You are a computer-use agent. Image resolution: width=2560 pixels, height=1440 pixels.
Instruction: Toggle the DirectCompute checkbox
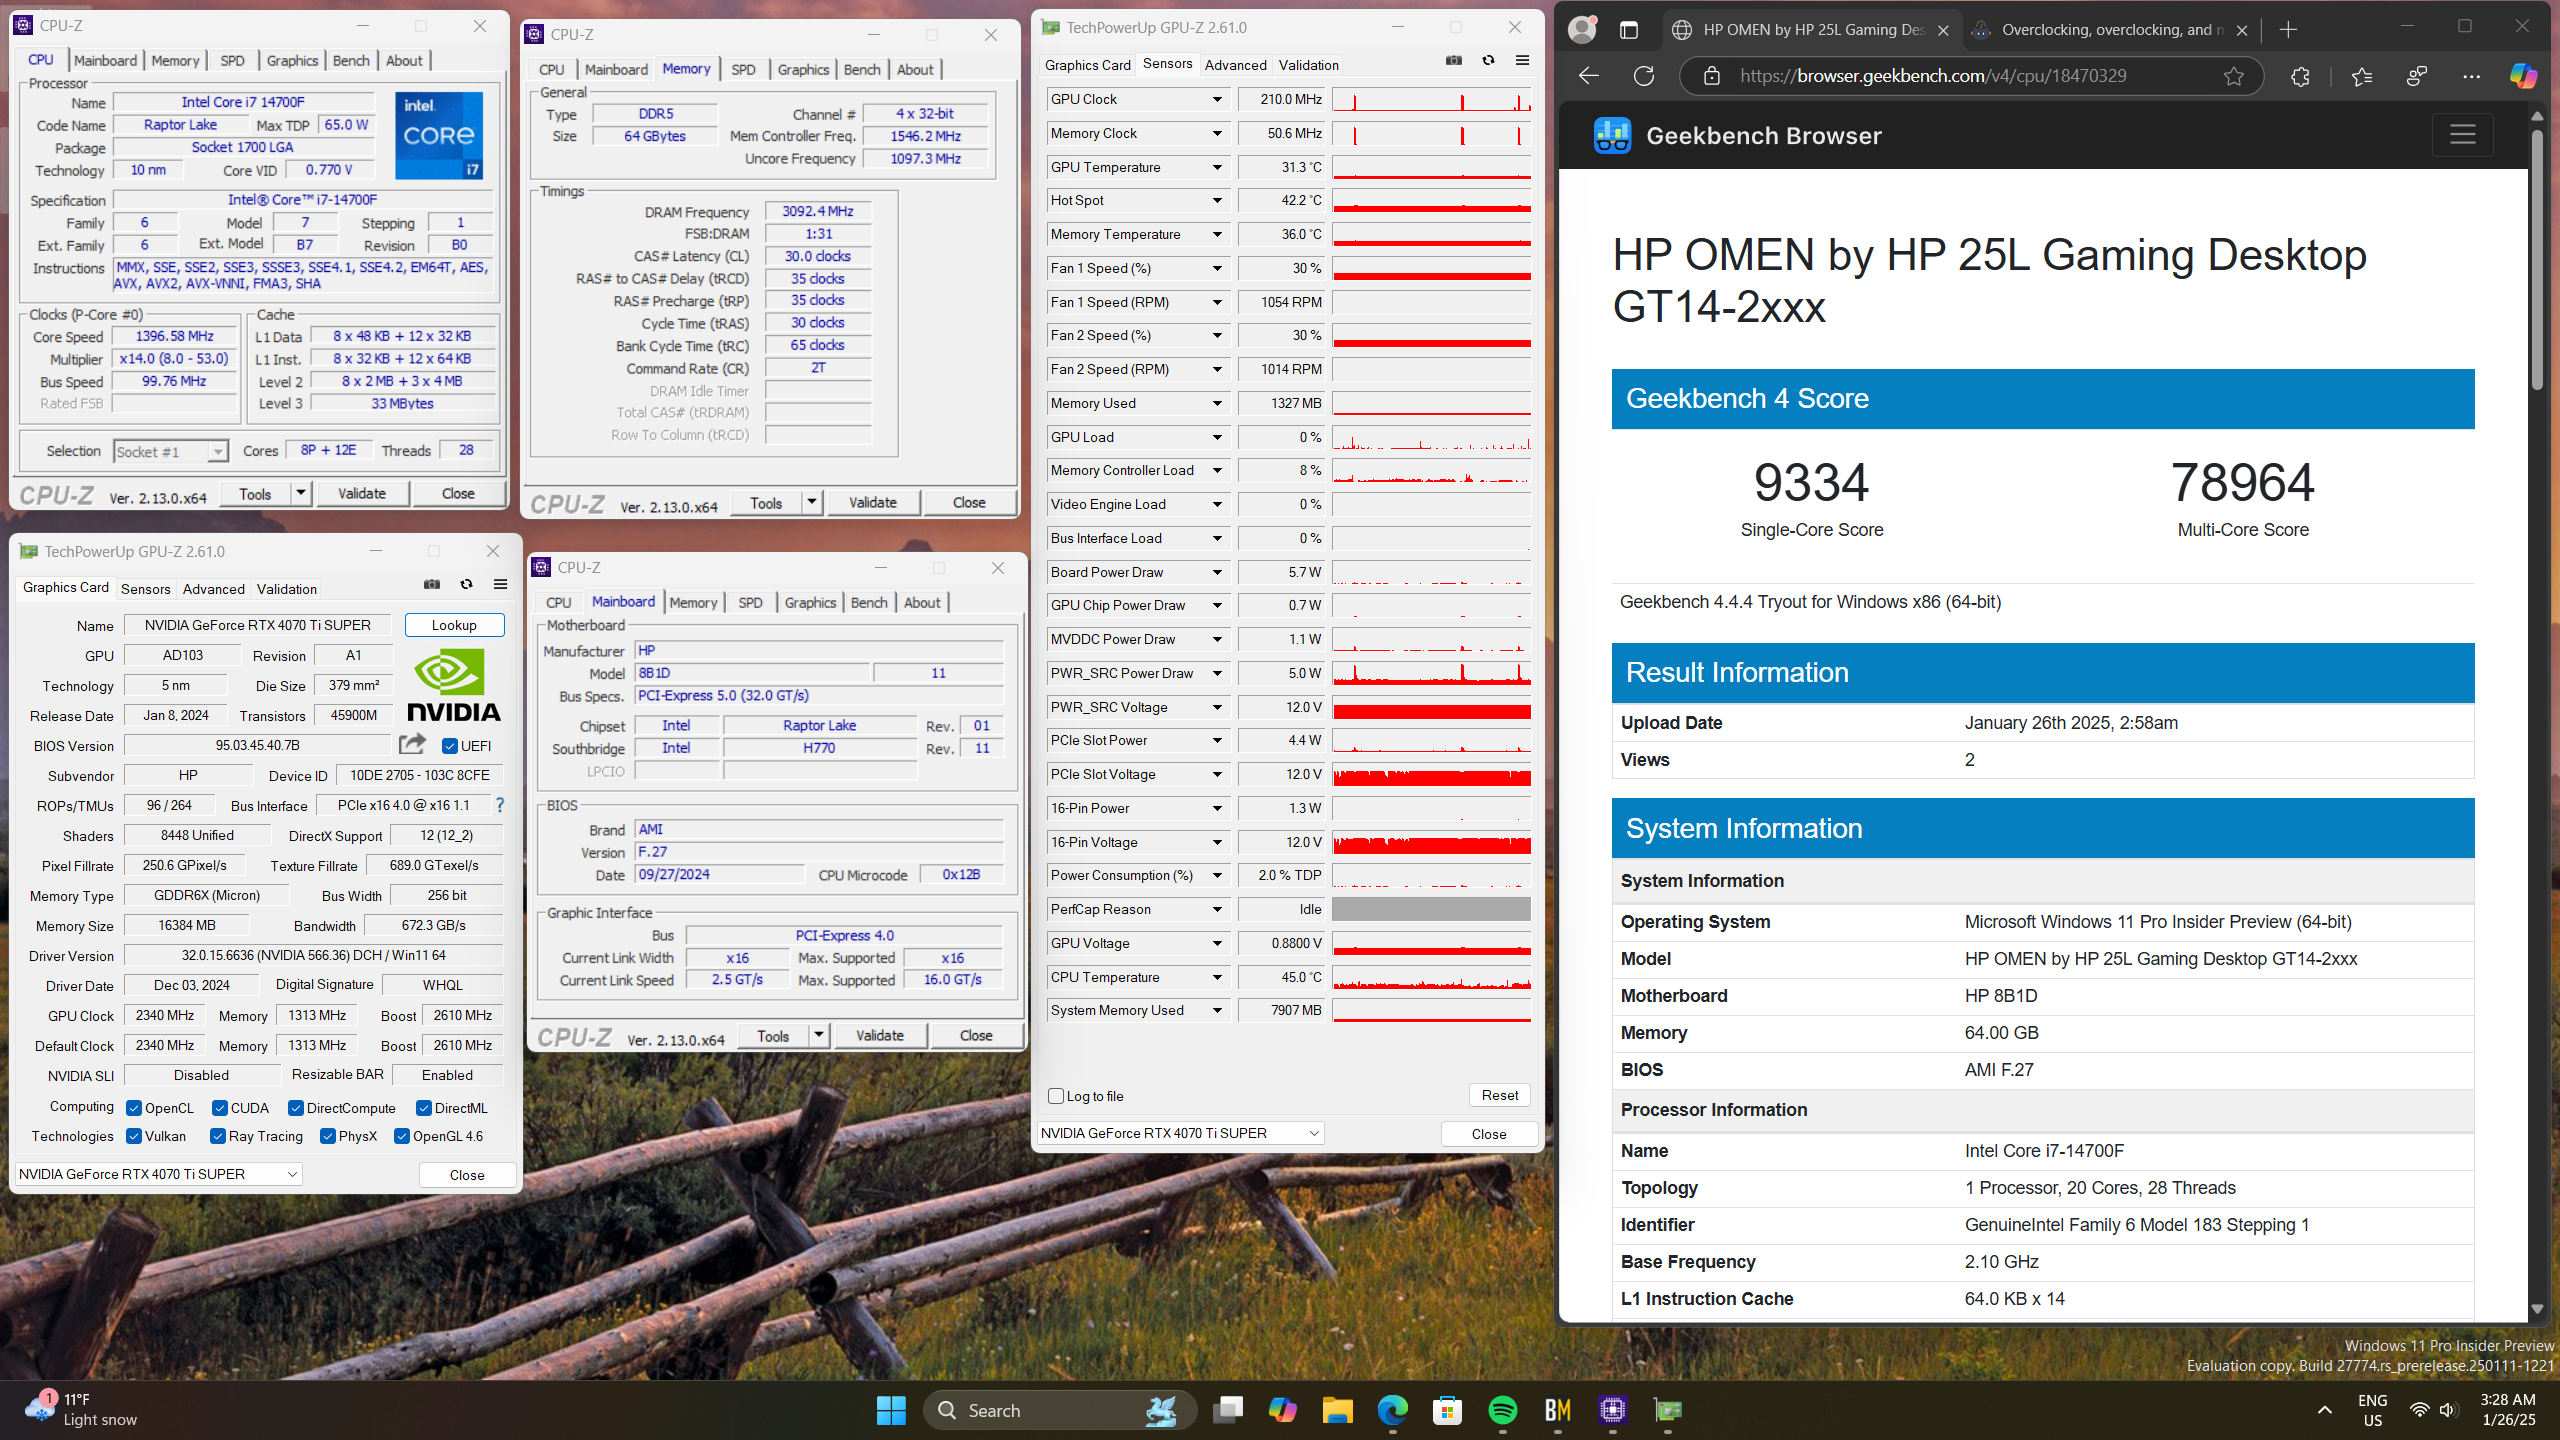pyautogui.click(x=296, y=1108)
